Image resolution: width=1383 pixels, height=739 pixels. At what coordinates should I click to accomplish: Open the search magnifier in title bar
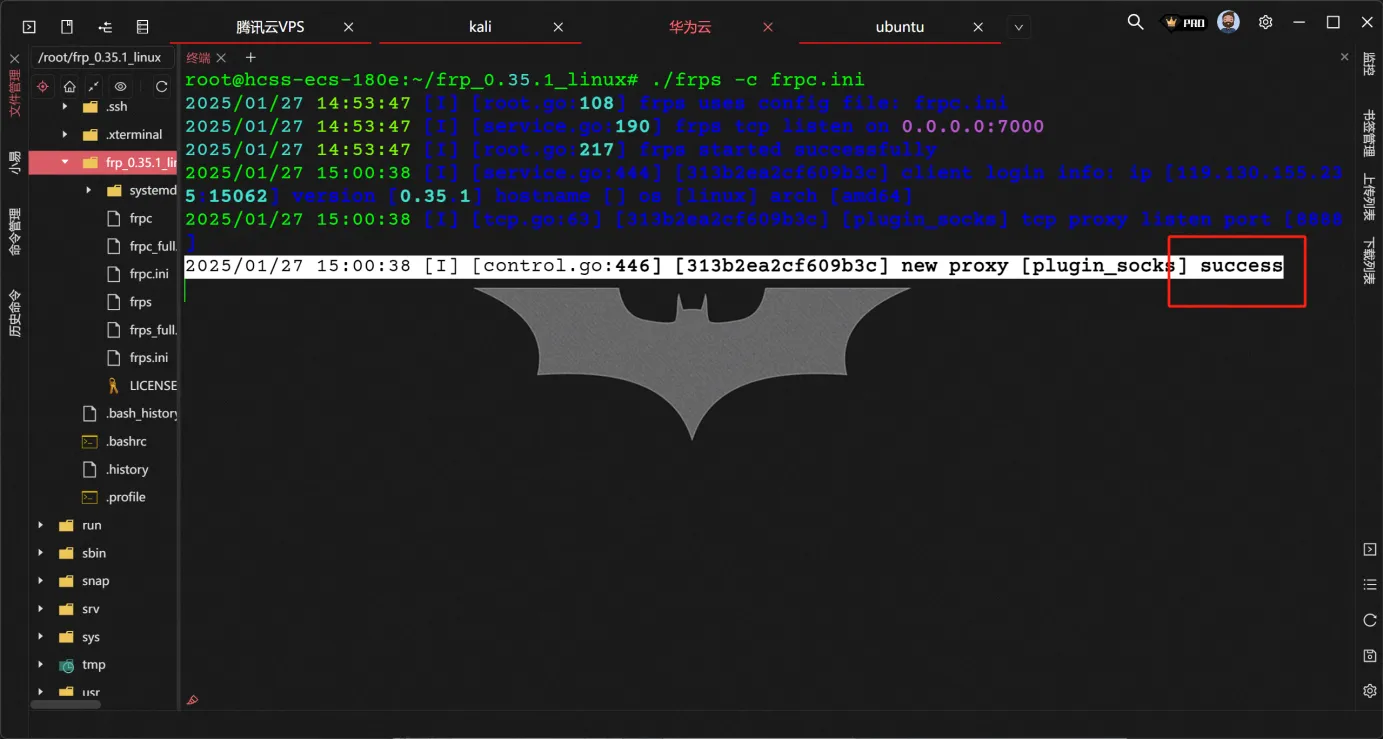point(1135,22)
